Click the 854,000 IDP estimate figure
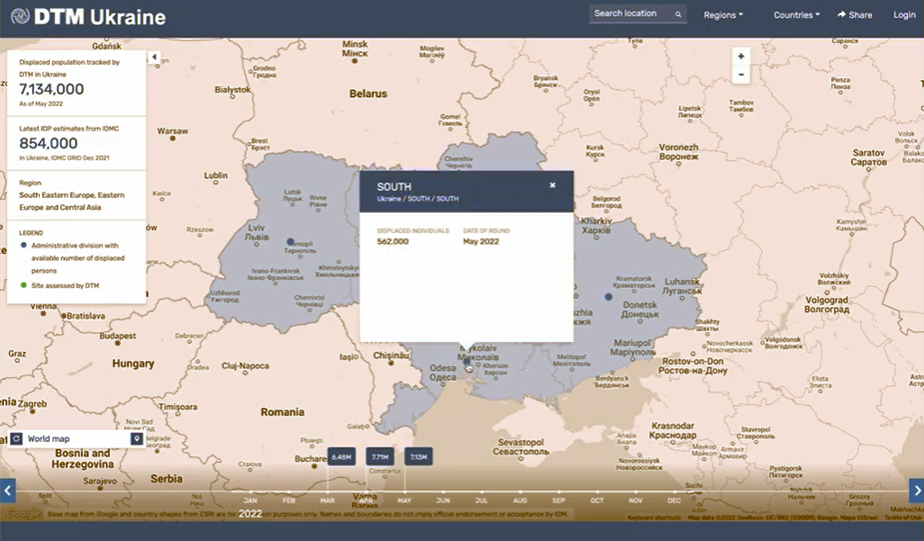This screenshot has height=541, width=924. [48, 143]
